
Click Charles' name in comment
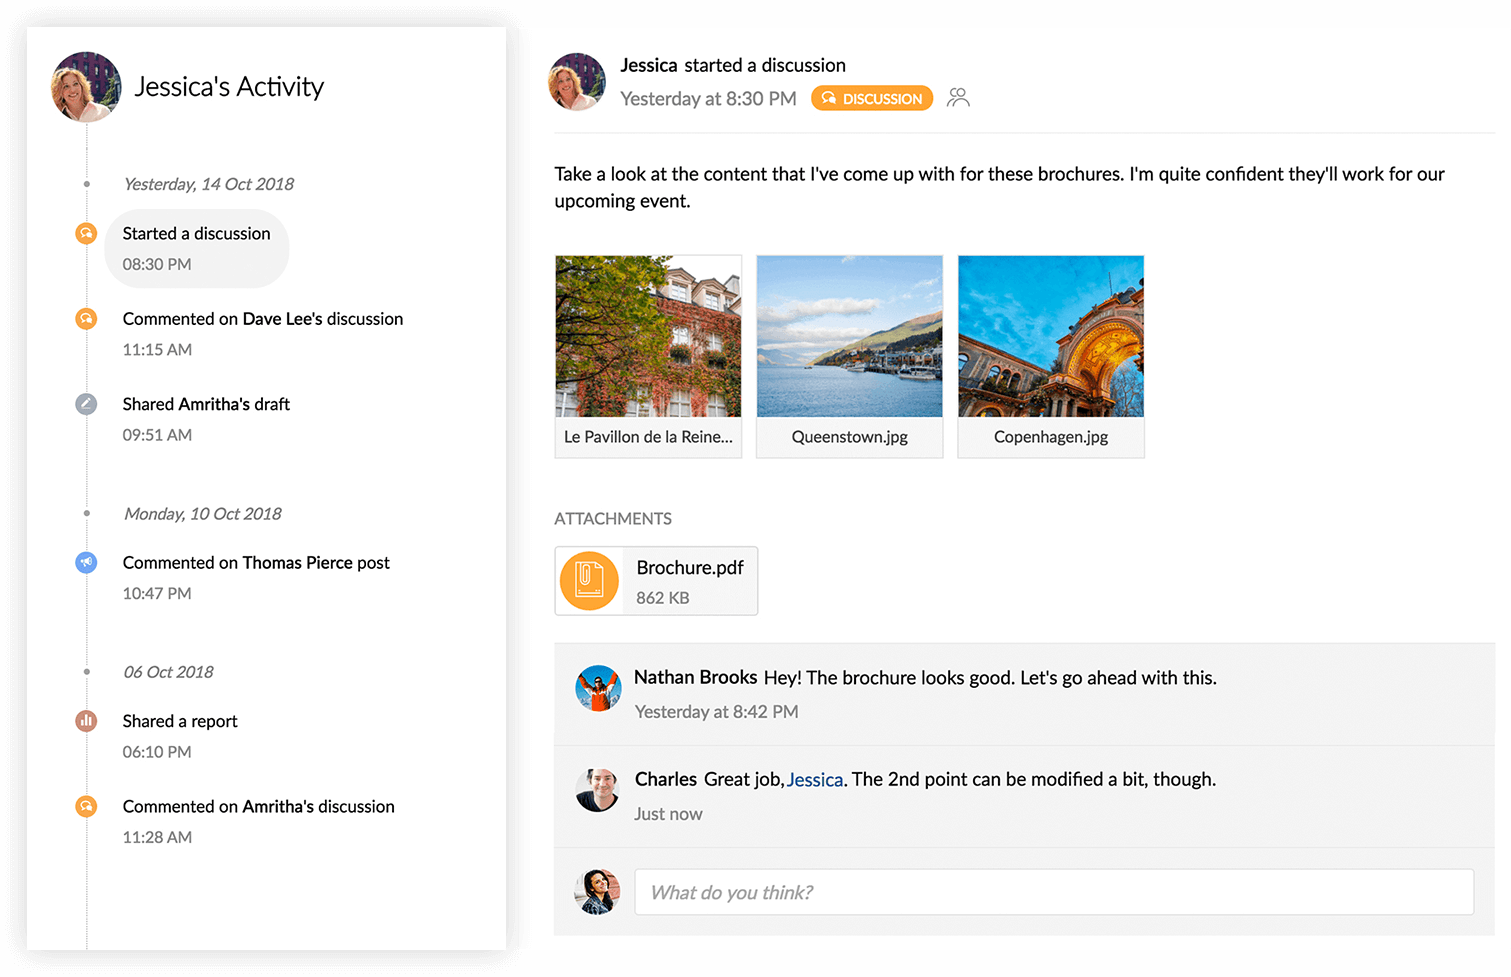666,779
